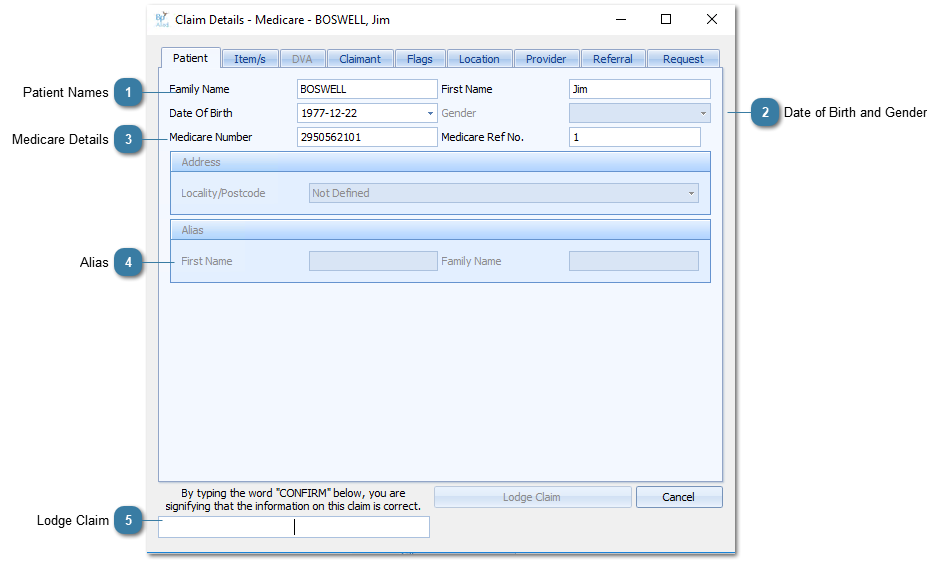Switch to the Patient tab

point(190,58)
